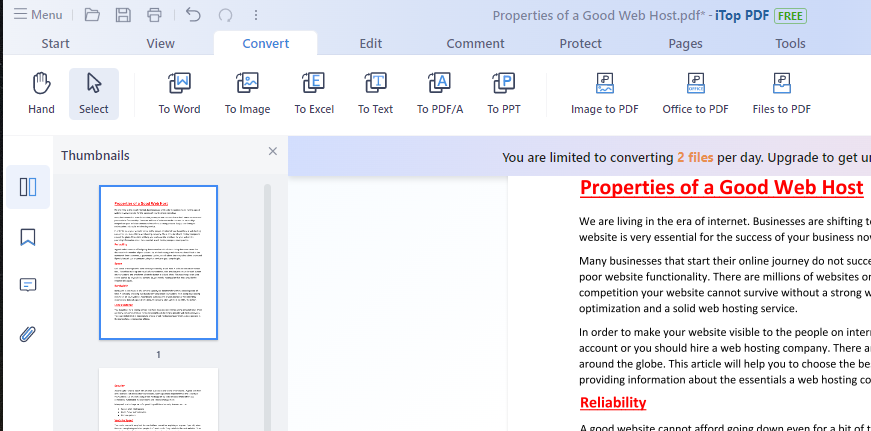Convert the PDF To Word

point(179,93)
